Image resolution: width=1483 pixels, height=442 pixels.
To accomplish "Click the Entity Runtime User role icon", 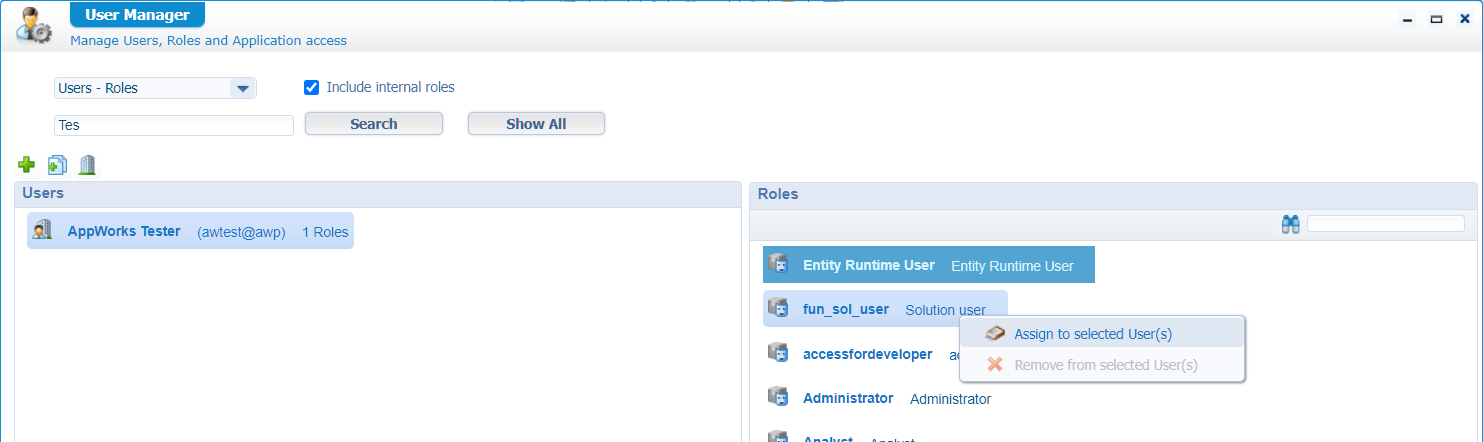I will click(778, 265).
